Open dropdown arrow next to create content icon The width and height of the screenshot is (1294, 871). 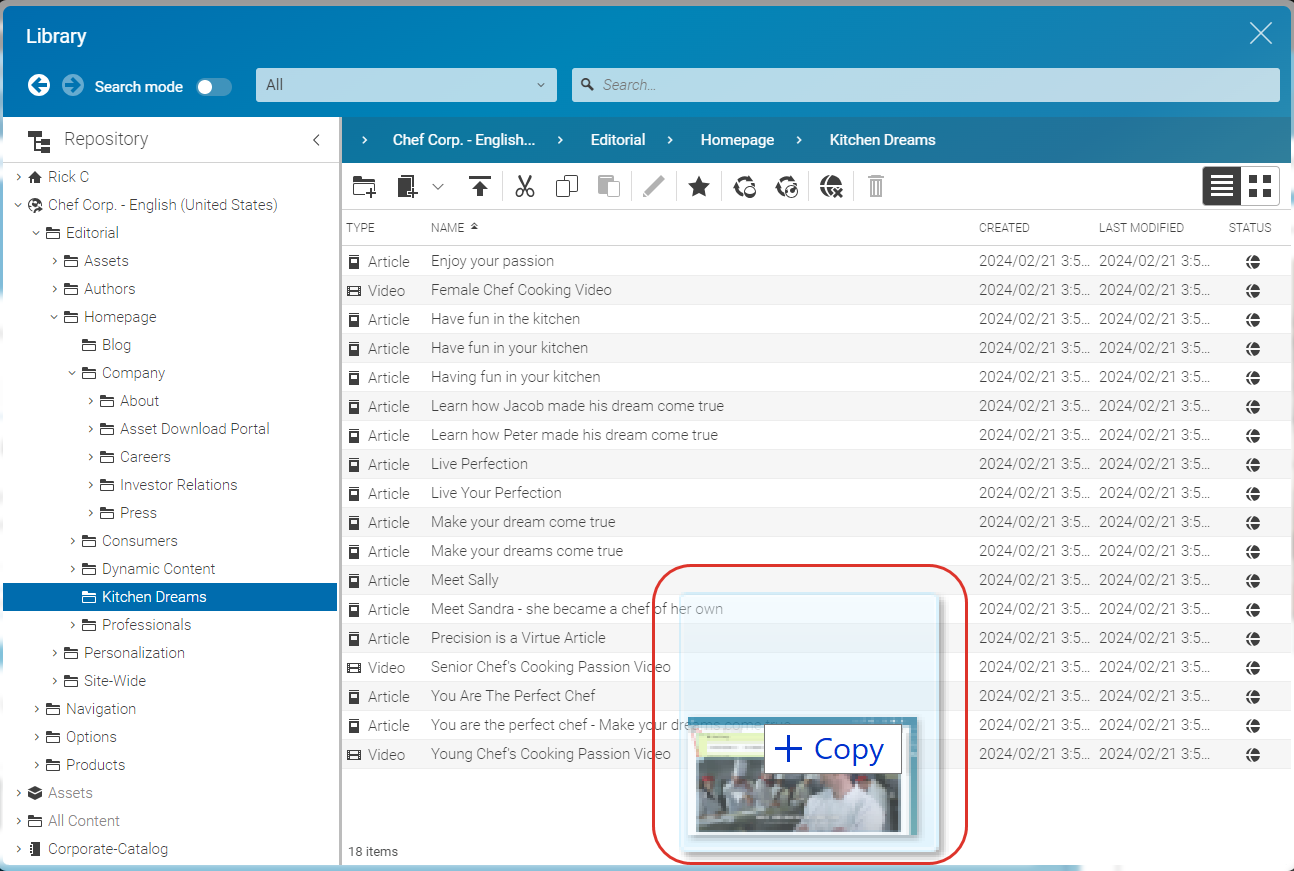click(438, 187)
